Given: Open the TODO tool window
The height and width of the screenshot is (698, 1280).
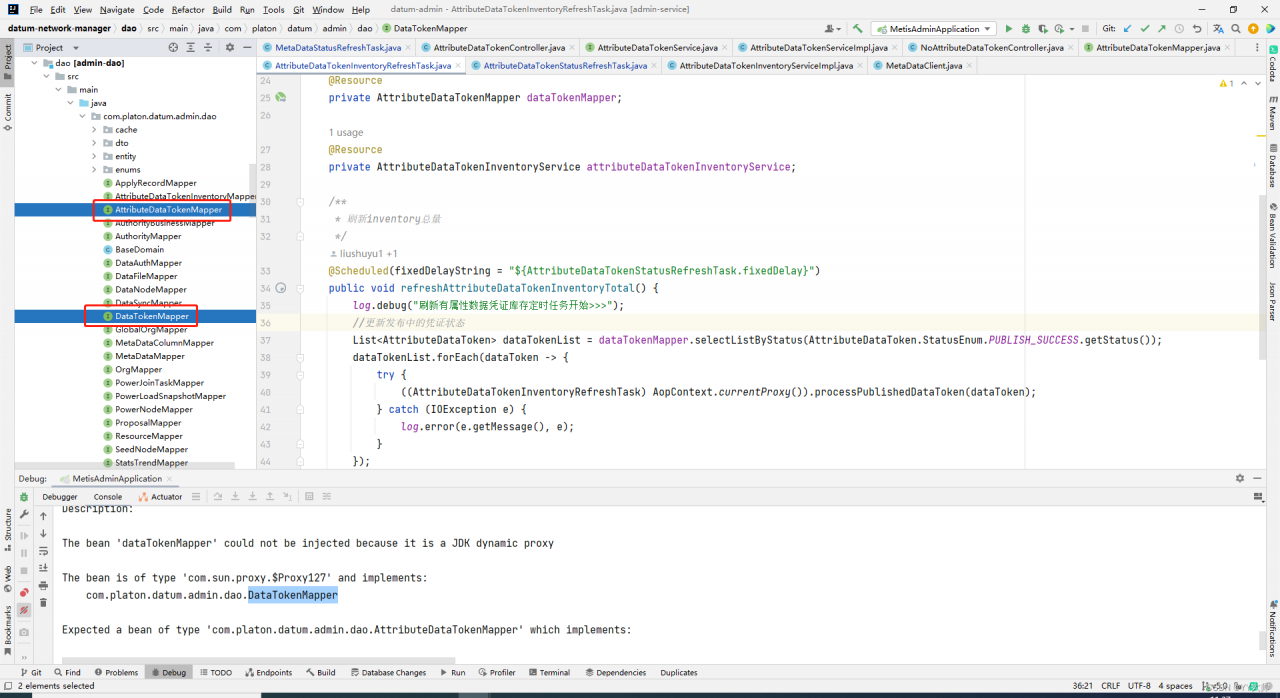Looking at the screenshot, I should 215,672.
